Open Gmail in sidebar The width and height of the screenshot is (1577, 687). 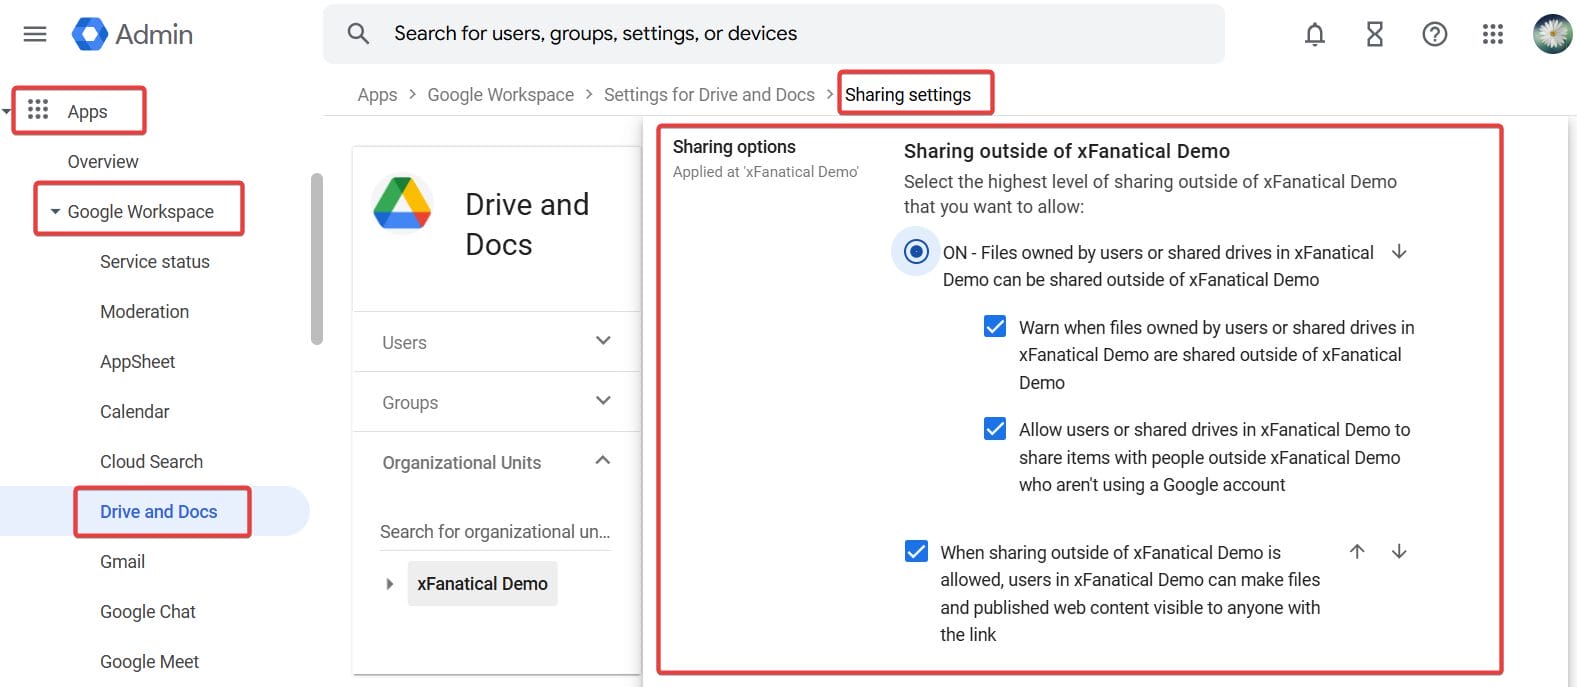point(123,562)
